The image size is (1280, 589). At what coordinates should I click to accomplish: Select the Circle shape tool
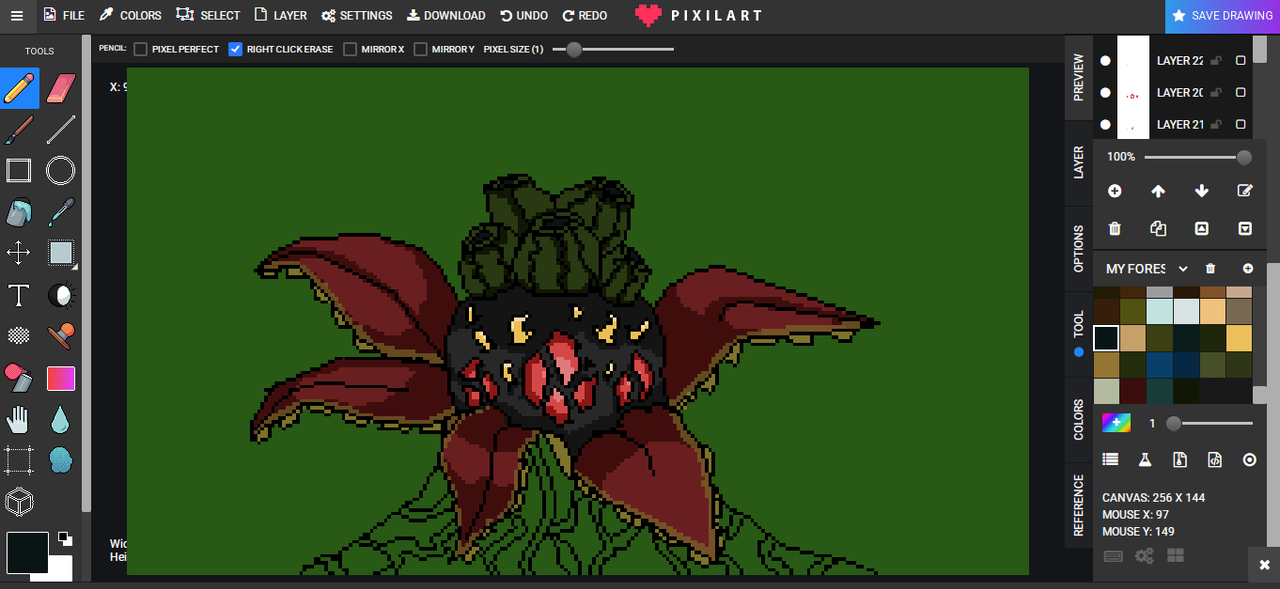point(61,171)
